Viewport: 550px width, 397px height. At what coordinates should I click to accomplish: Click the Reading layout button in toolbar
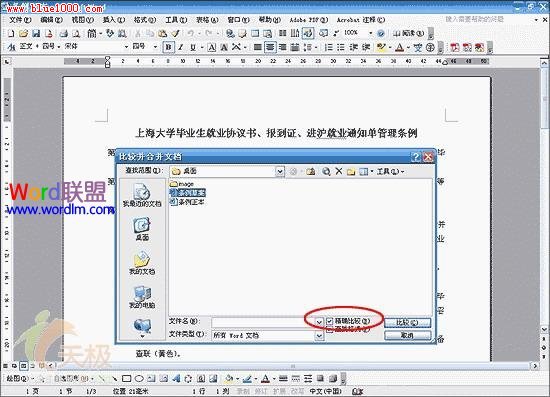click(408, 33)
